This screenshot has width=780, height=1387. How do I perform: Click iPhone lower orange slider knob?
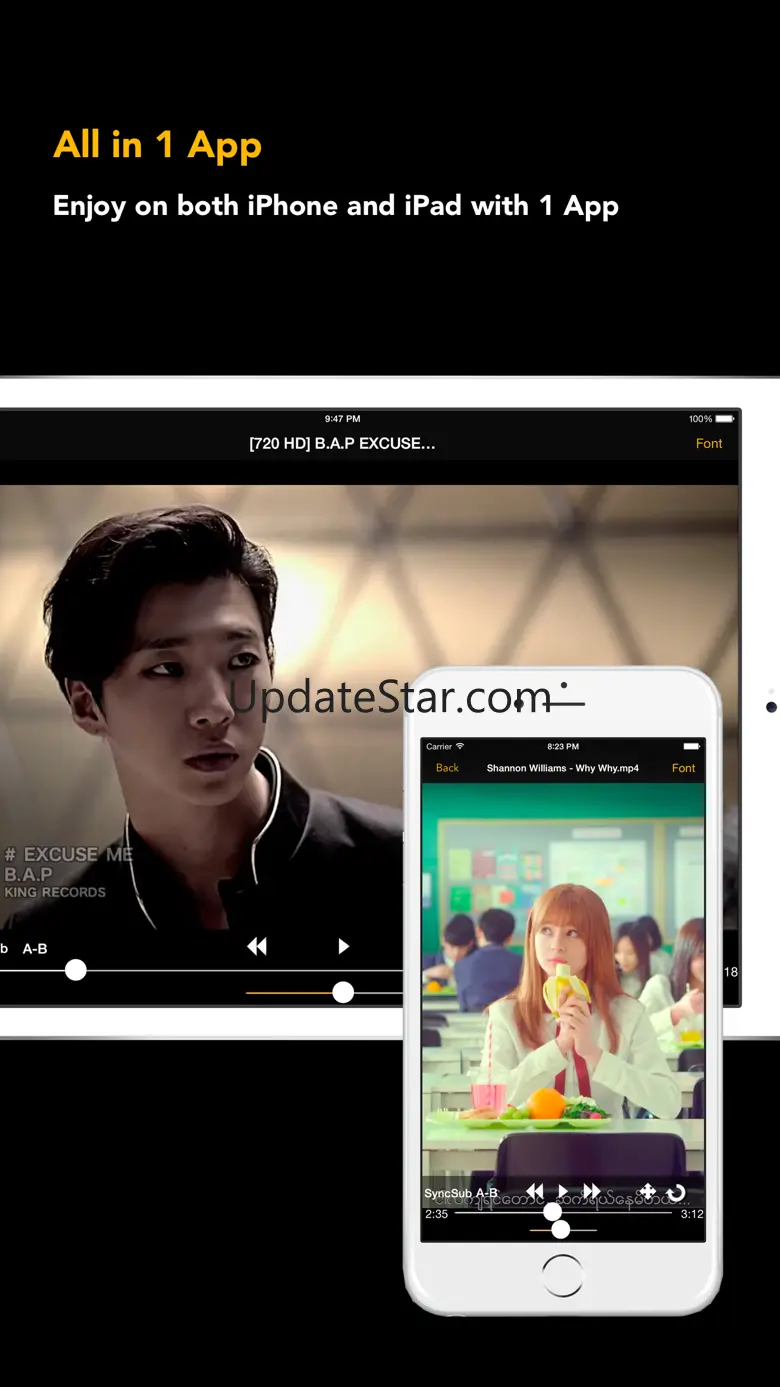tap(561, 1229)
